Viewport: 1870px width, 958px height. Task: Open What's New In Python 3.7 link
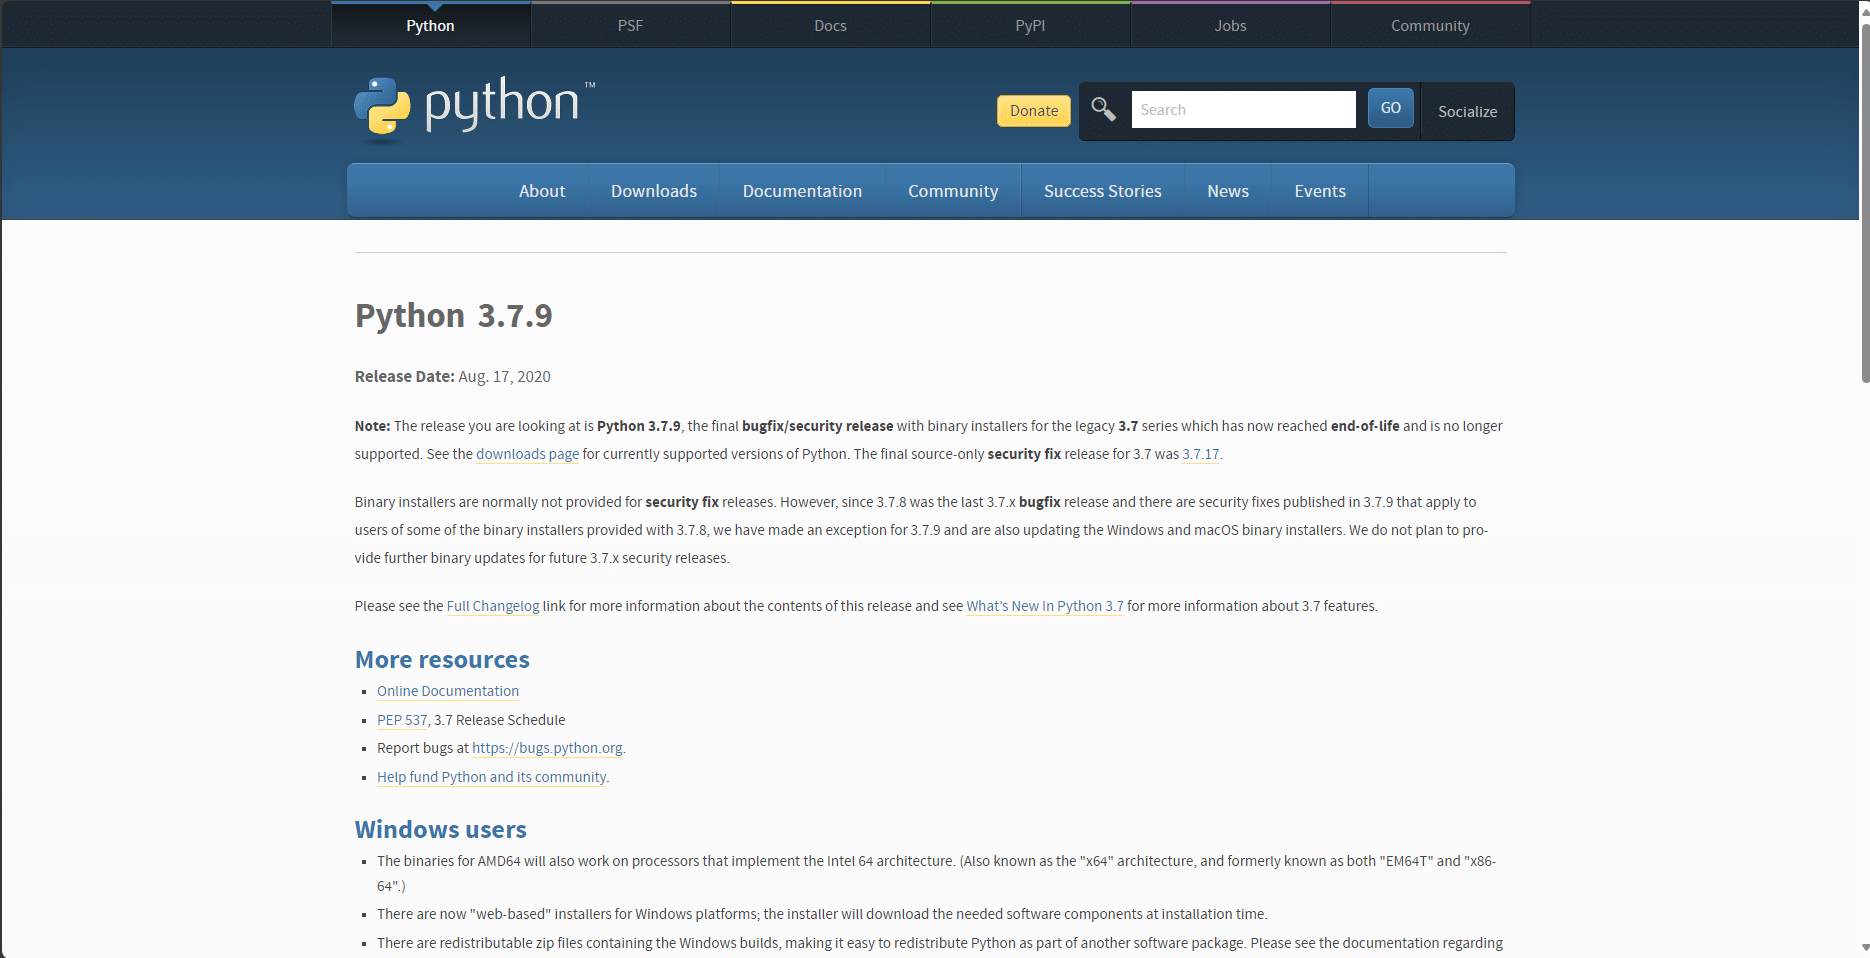pos(1045,606)
